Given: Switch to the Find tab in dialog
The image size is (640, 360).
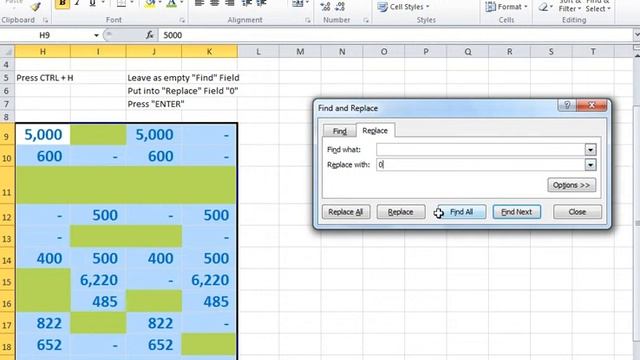Looking at the screenshot, I should point(339,131).
